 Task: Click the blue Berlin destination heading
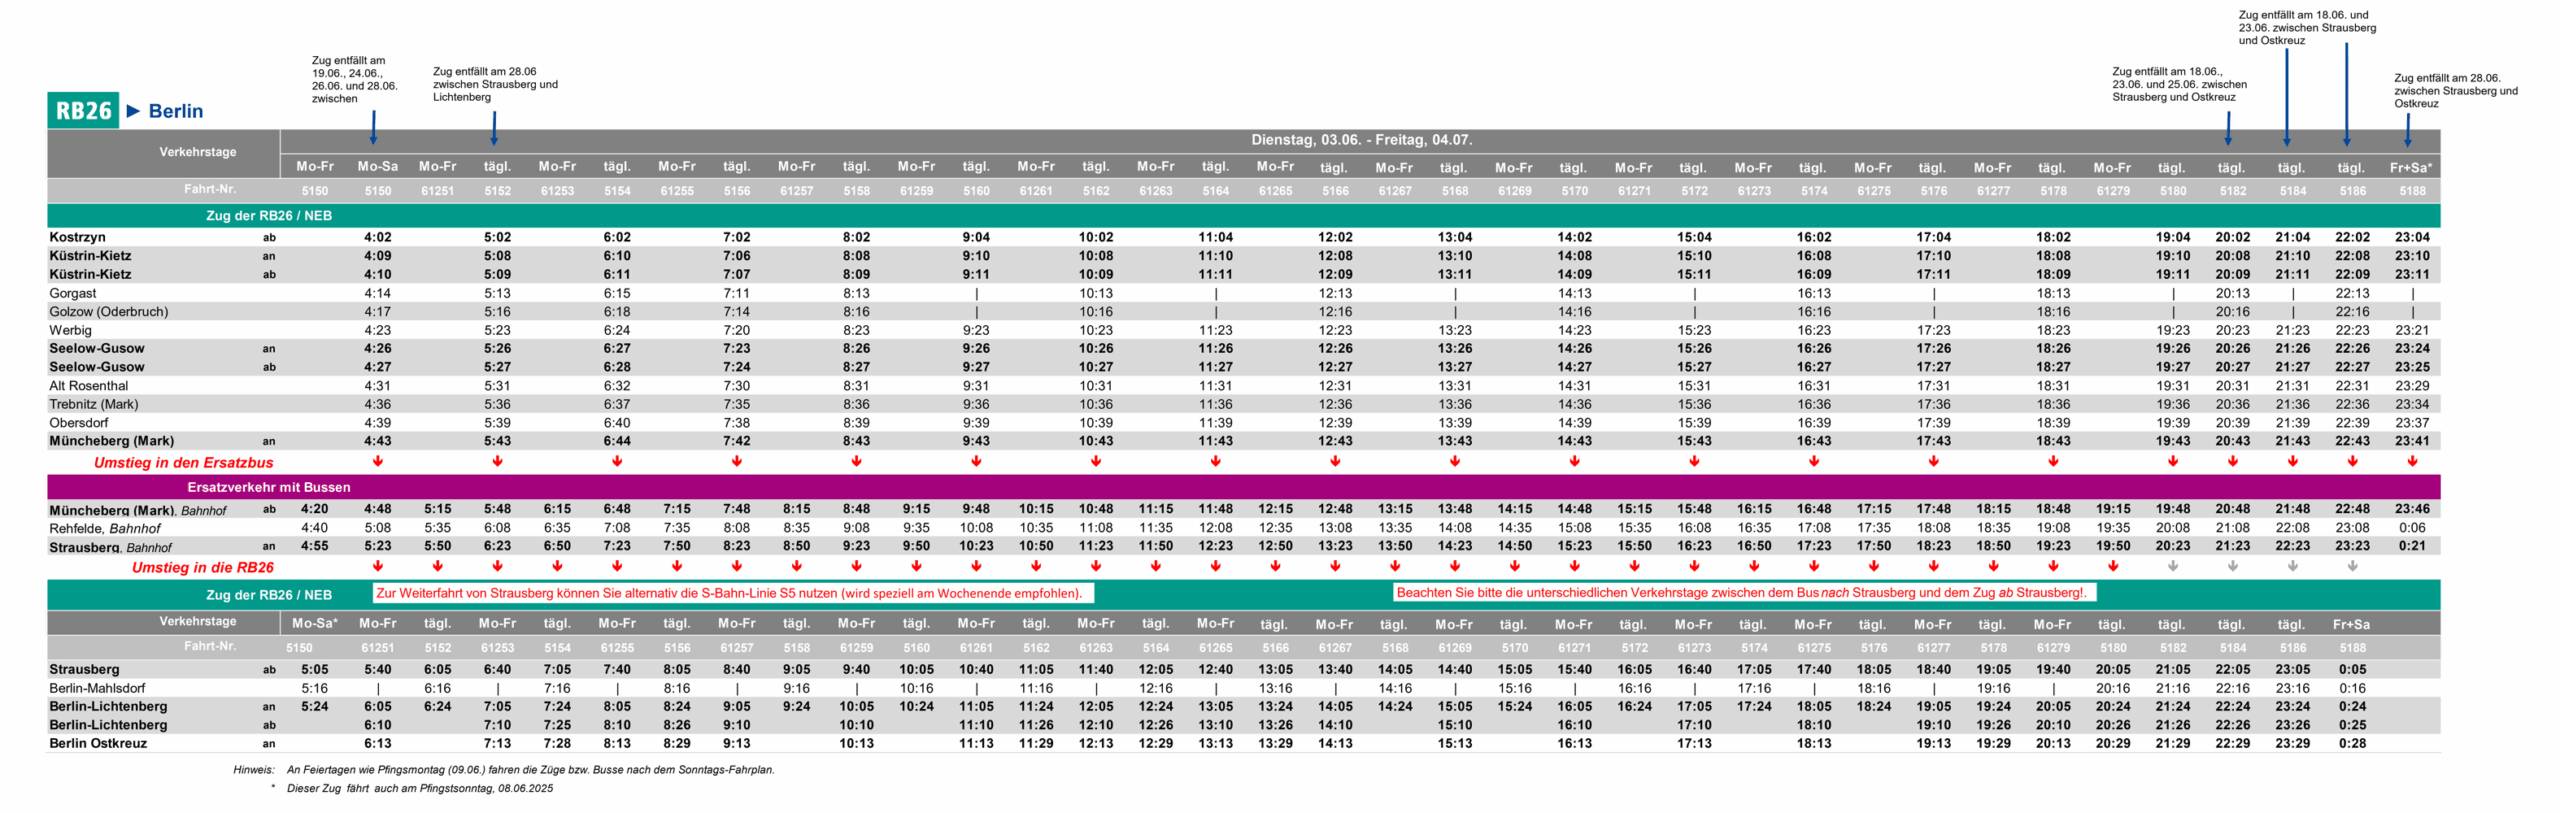175,111
